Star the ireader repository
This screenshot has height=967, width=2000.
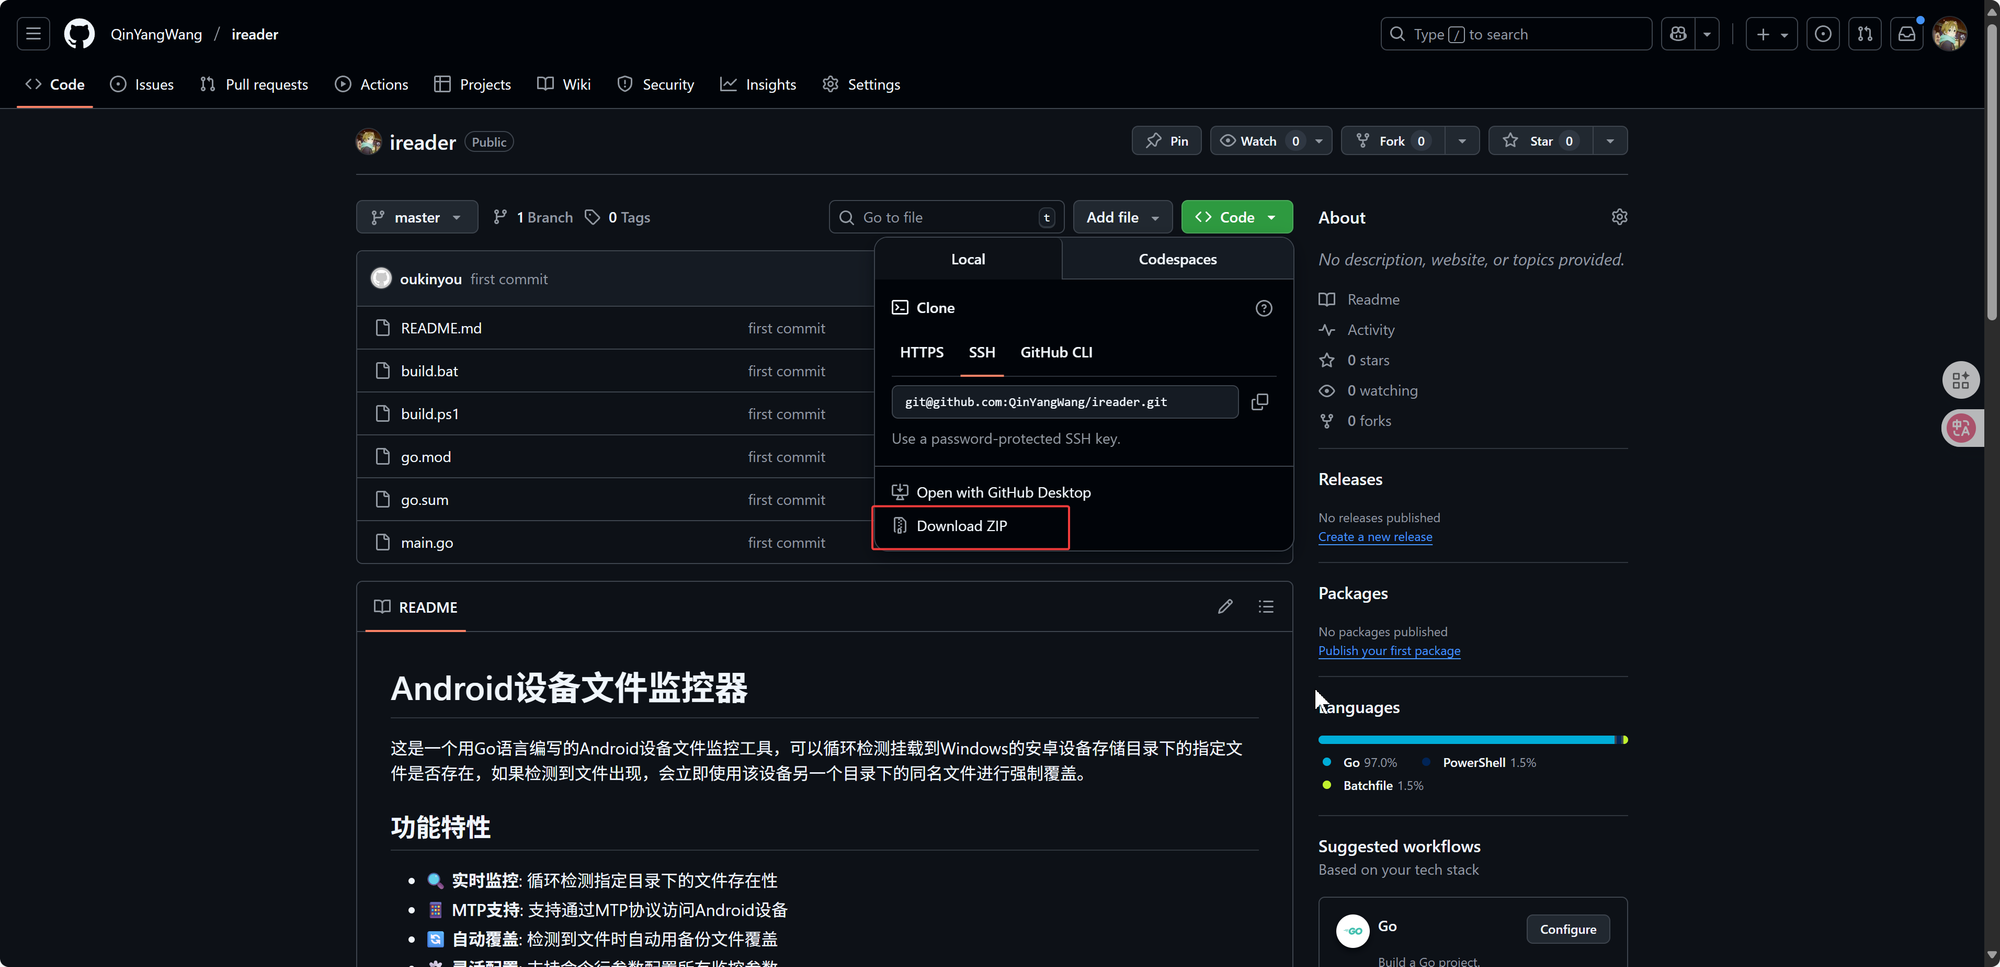[x=1541, y=141]
